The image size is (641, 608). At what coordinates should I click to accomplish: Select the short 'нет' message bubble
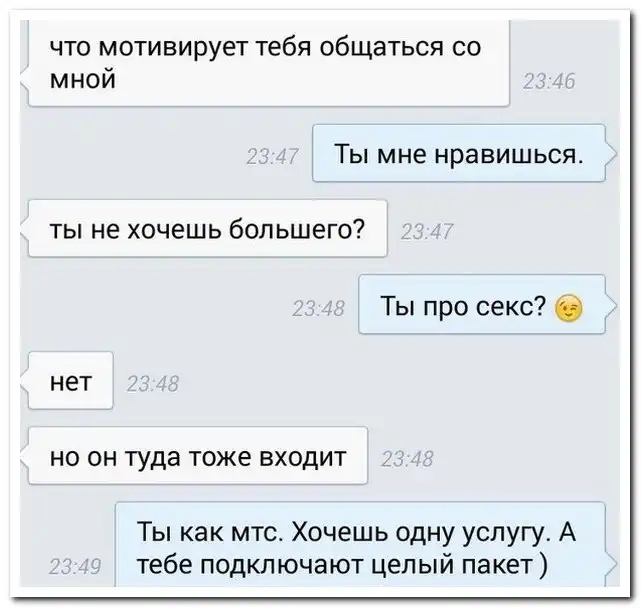click(x=70, y=381)
